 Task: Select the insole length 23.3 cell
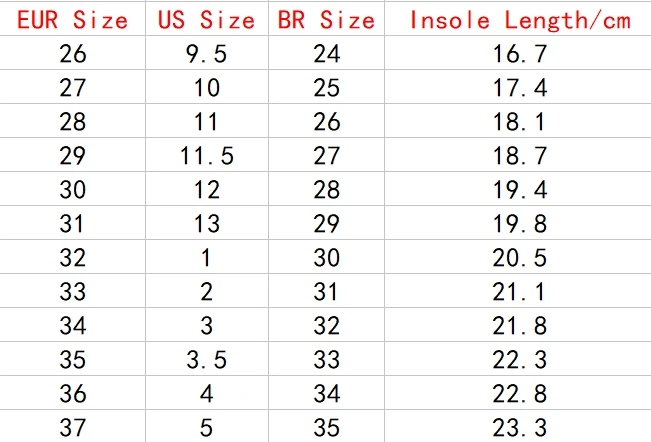click(x=518, y=427)
